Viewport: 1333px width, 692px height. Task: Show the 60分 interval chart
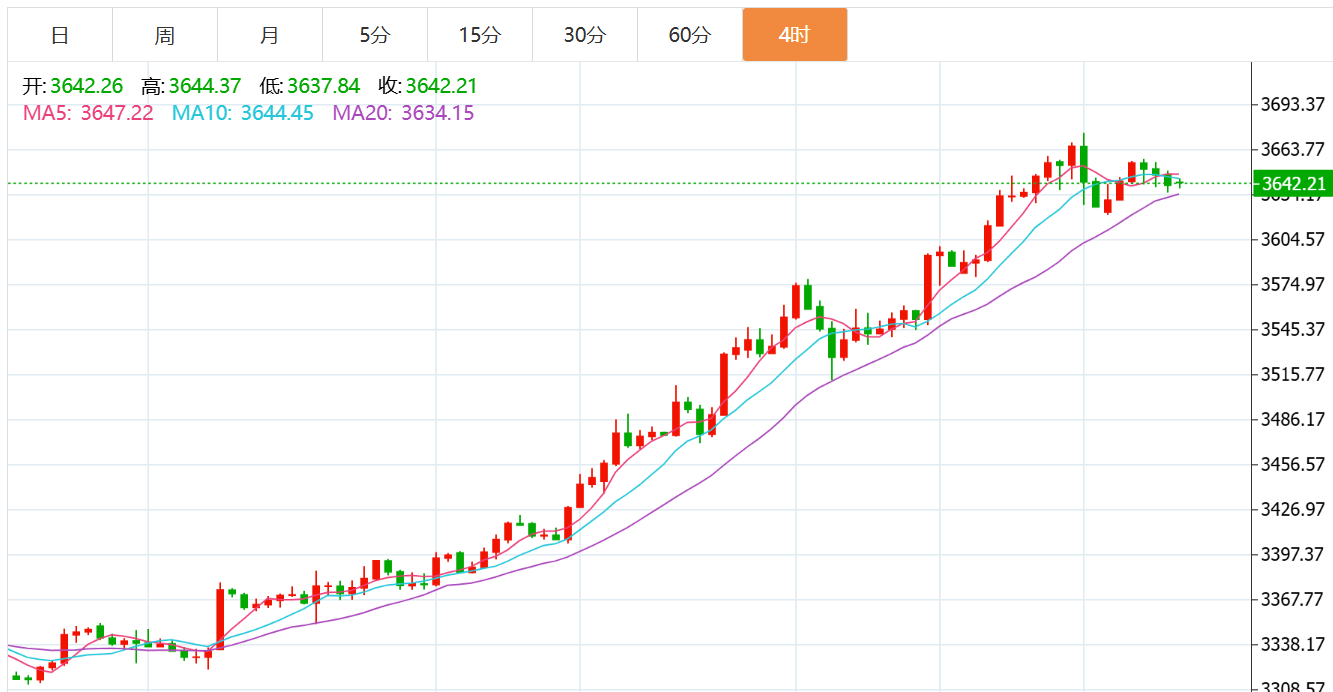click(690, 35)
